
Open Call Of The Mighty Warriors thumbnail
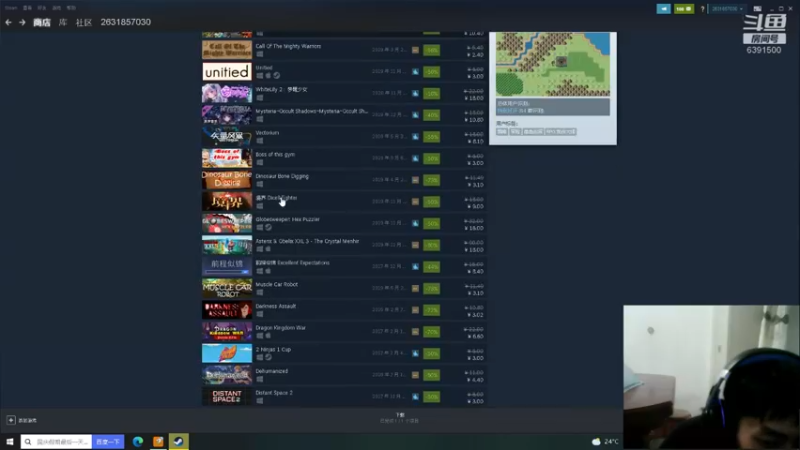(x=227, y=50)
